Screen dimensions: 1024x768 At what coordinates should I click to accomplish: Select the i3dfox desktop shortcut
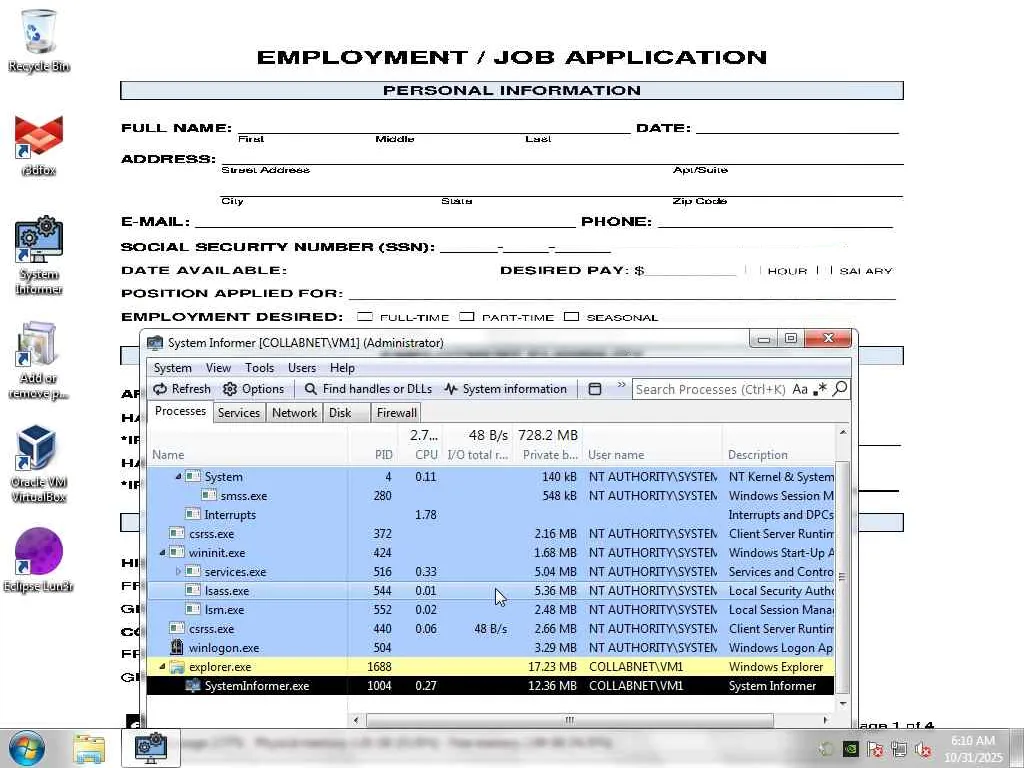click(39, 145)
